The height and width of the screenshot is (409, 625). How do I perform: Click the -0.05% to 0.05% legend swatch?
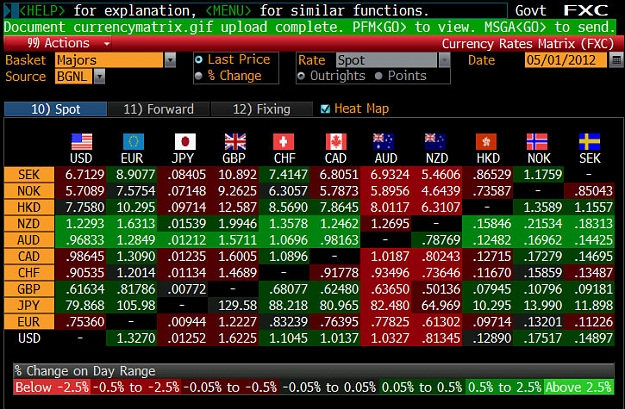coord(329,387)
